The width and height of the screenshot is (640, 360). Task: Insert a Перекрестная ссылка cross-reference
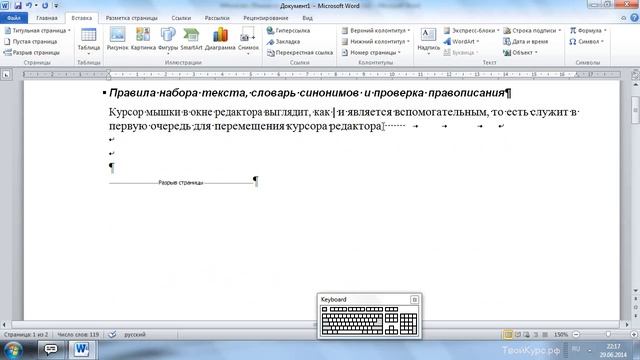click(300, 53)
